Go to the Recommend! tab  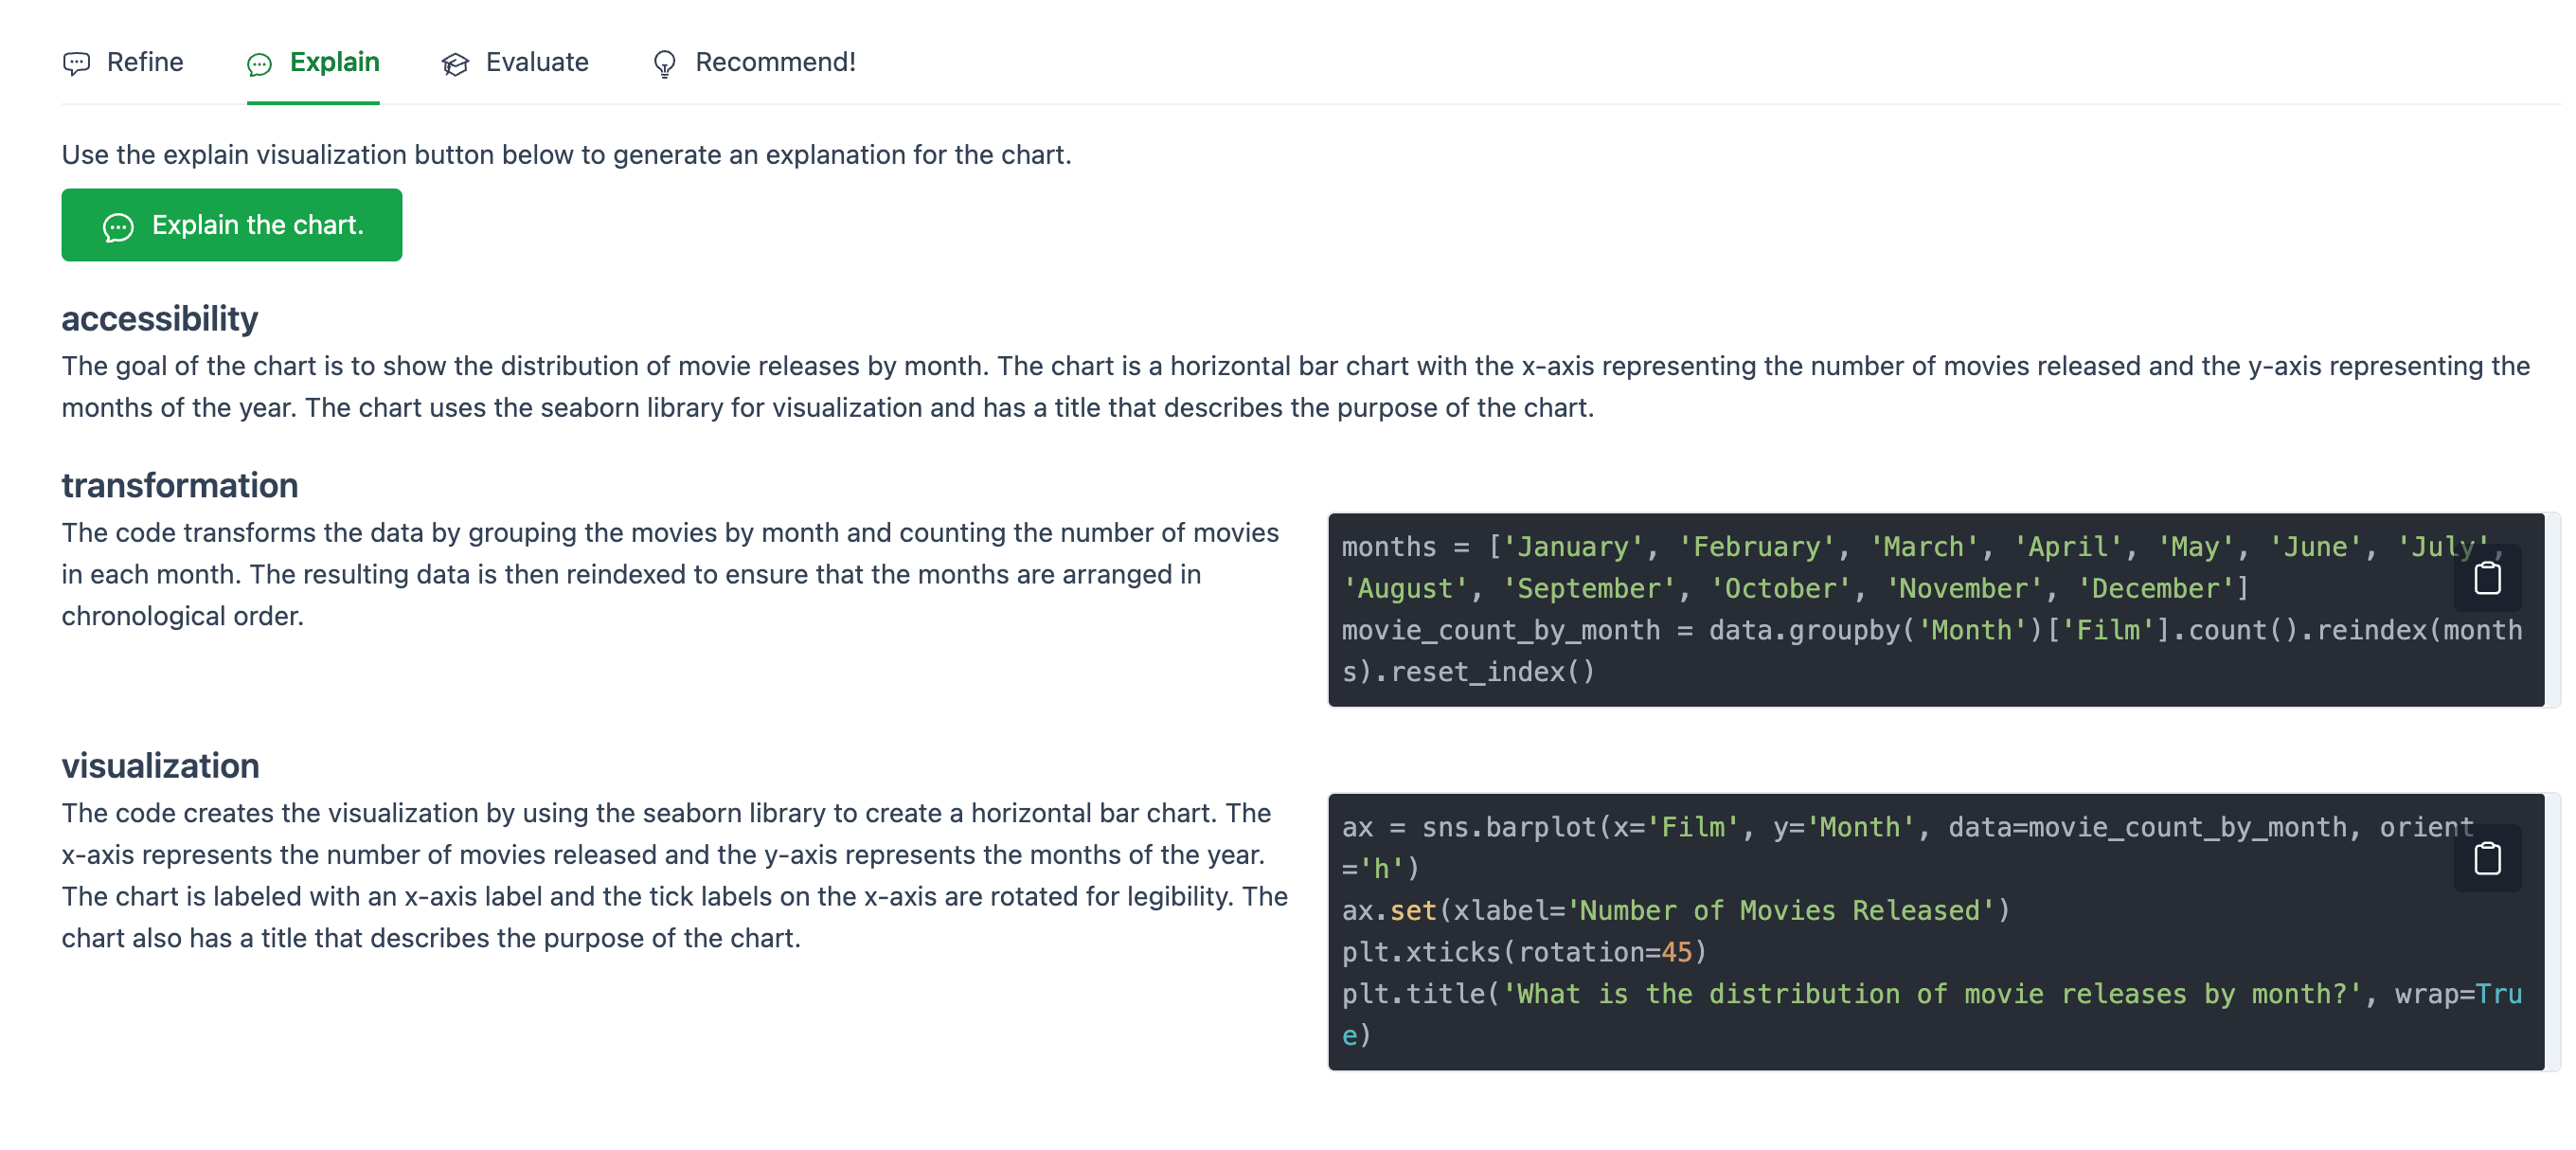[774, 62]
